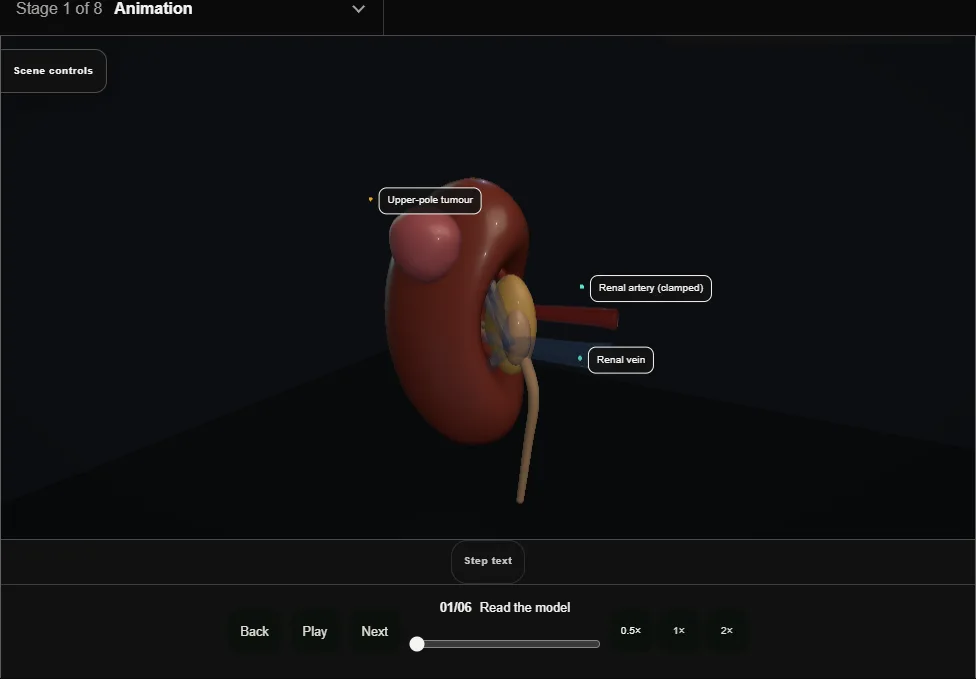Set playback speed to 1×
Screen dimensions: 976x679
679,630
